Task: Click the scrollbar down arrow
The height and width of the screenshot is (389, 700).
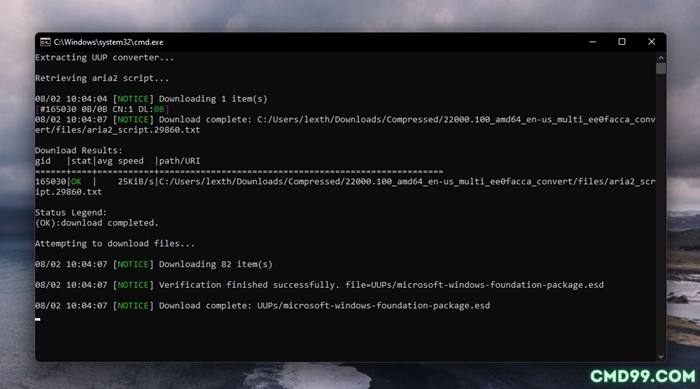Action: pyautogui.click(x=661, y=356)
